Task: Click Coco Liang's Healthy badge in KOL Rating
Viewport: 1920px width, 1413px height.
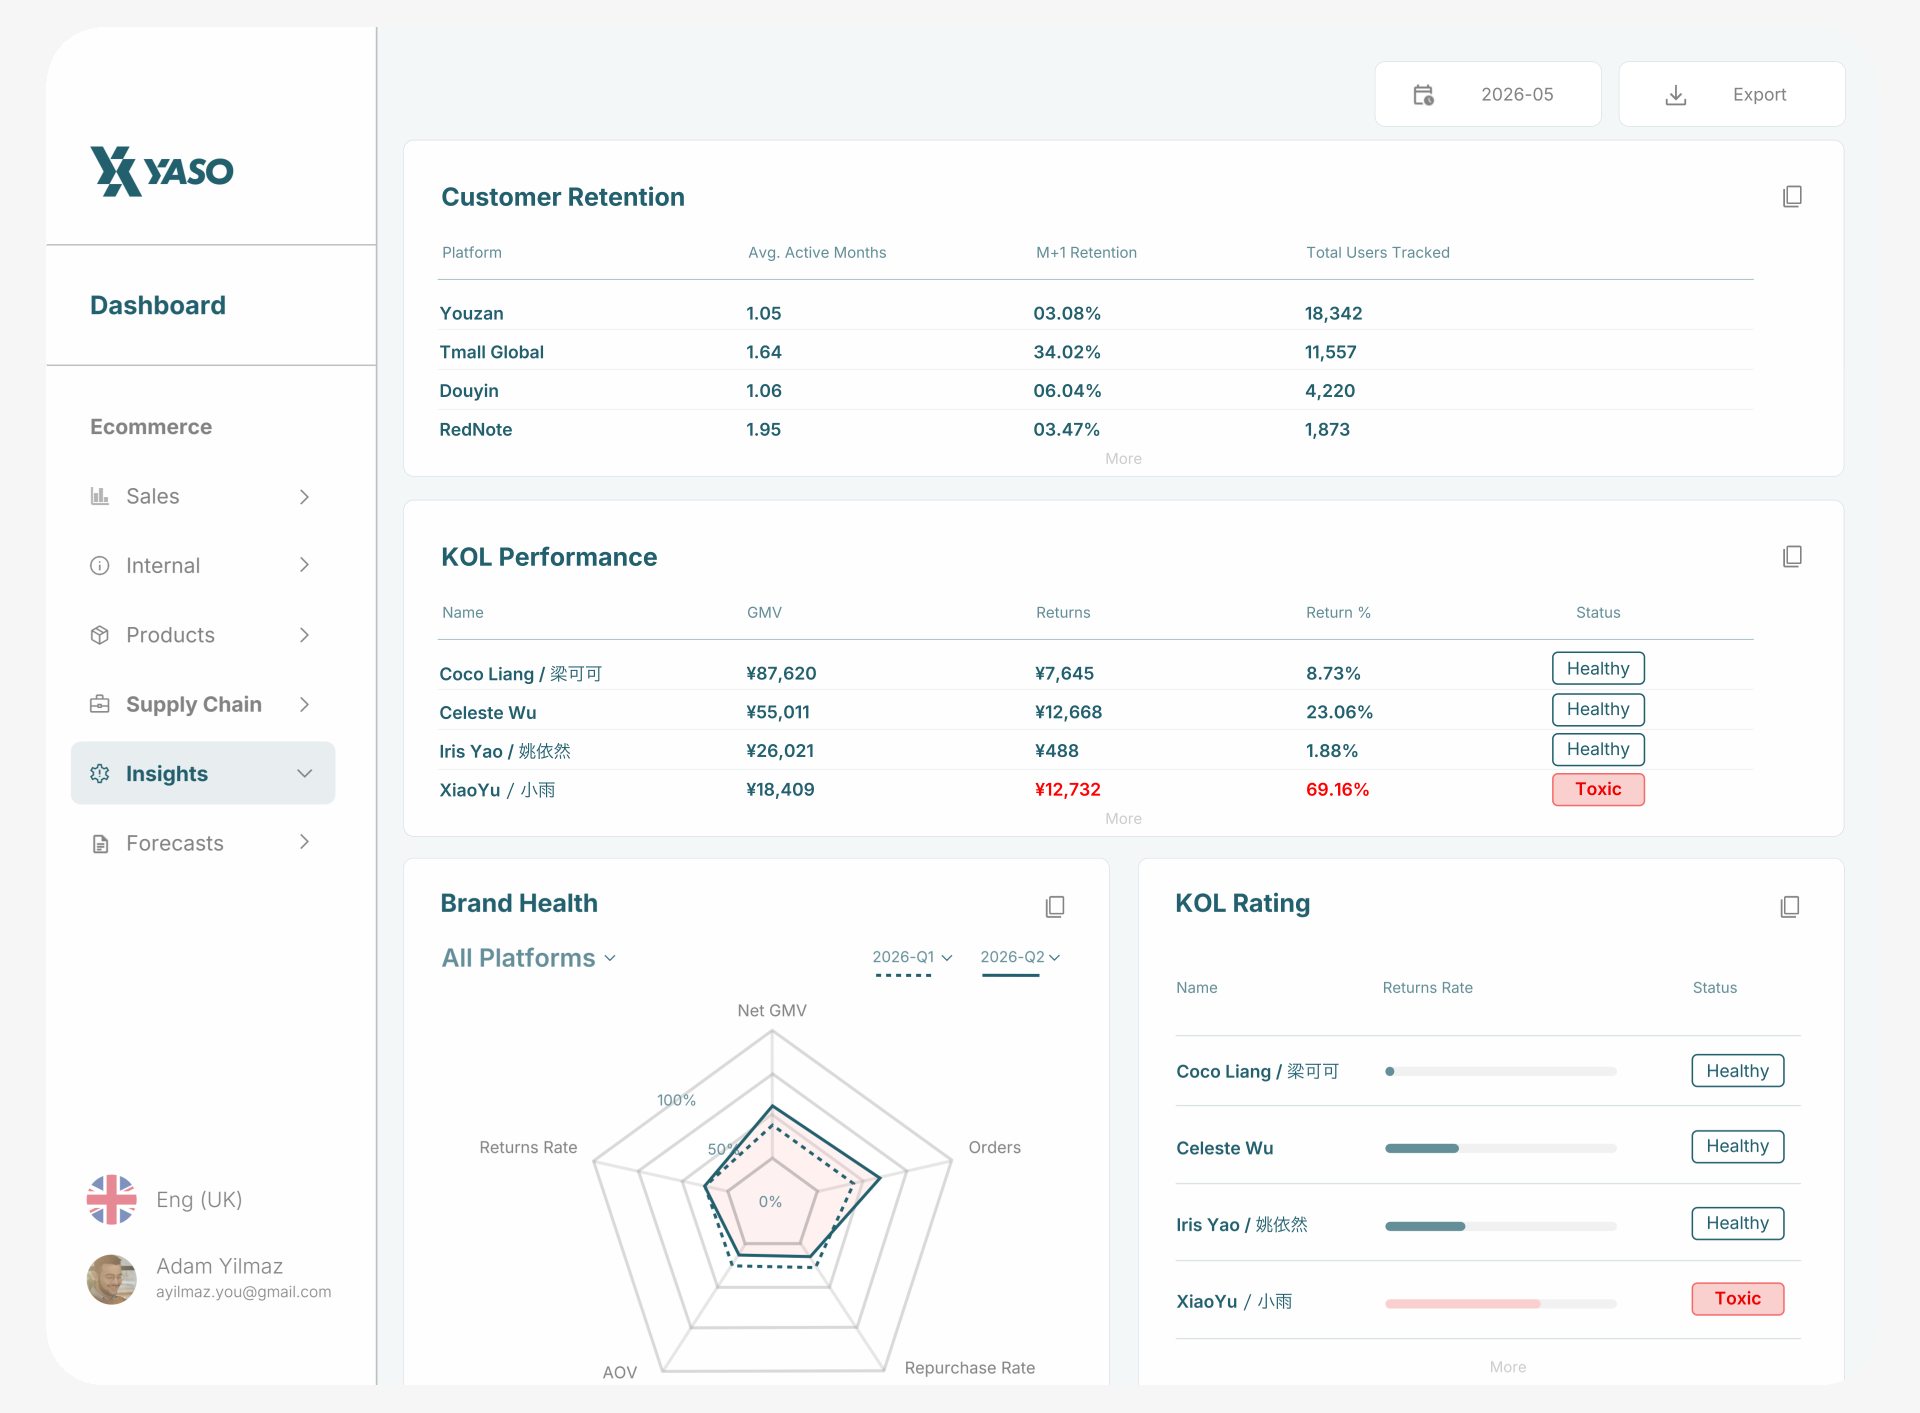Action: pyautogui.click(x=1737, y=1071)
